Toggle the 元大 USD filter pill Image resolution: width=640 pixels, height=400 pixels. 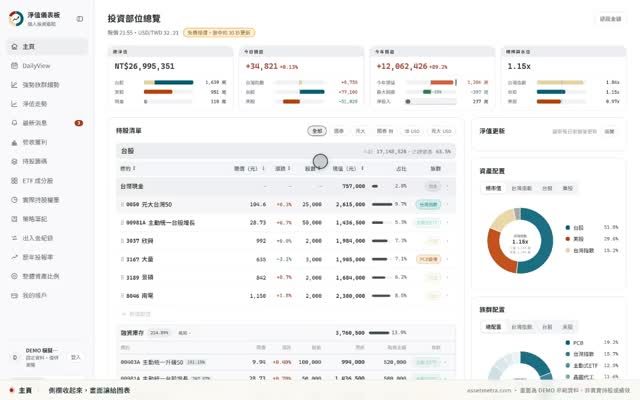(x=441, y=131)
